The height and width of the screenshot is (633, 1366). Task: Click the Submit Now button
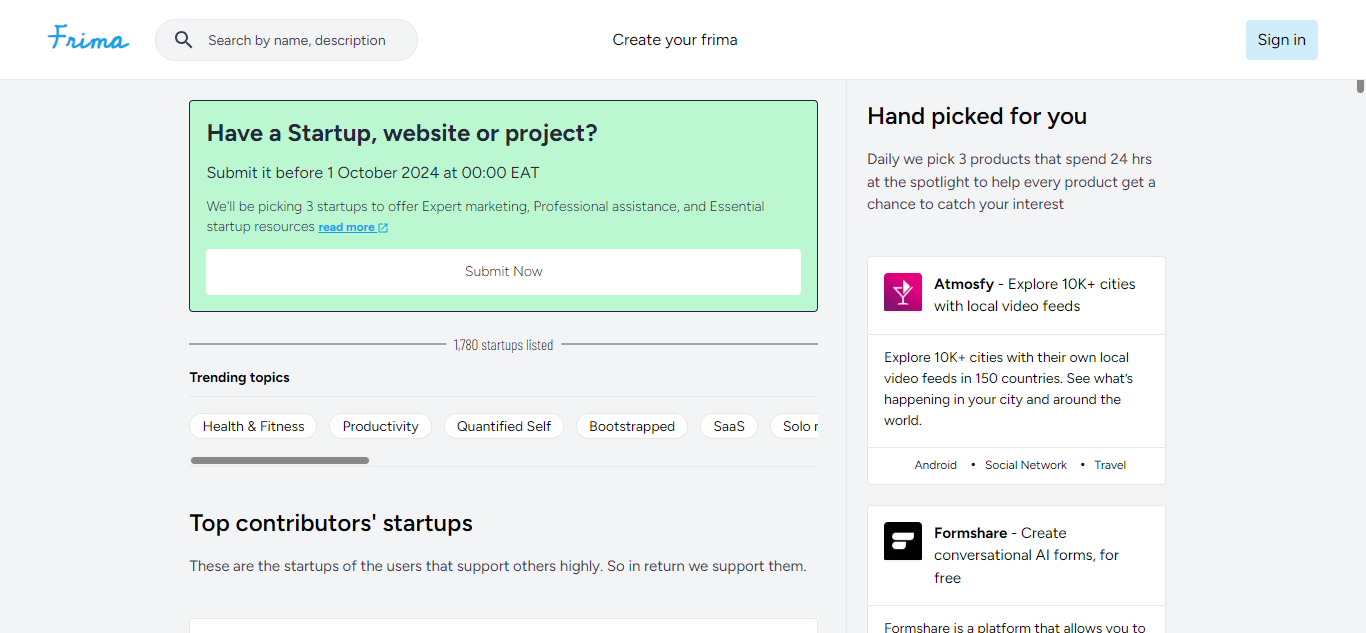[503, 272]
